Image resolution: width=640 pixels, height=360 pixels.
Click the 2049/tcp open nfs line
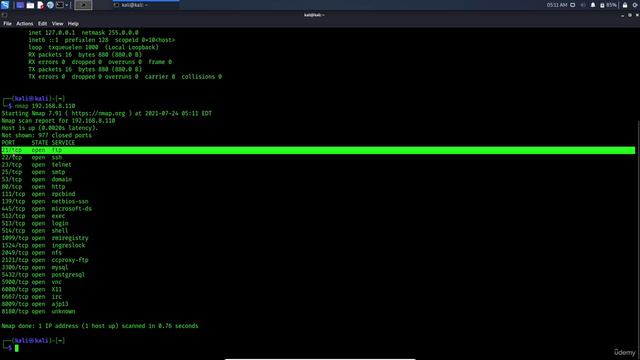[x=32, y=253]
